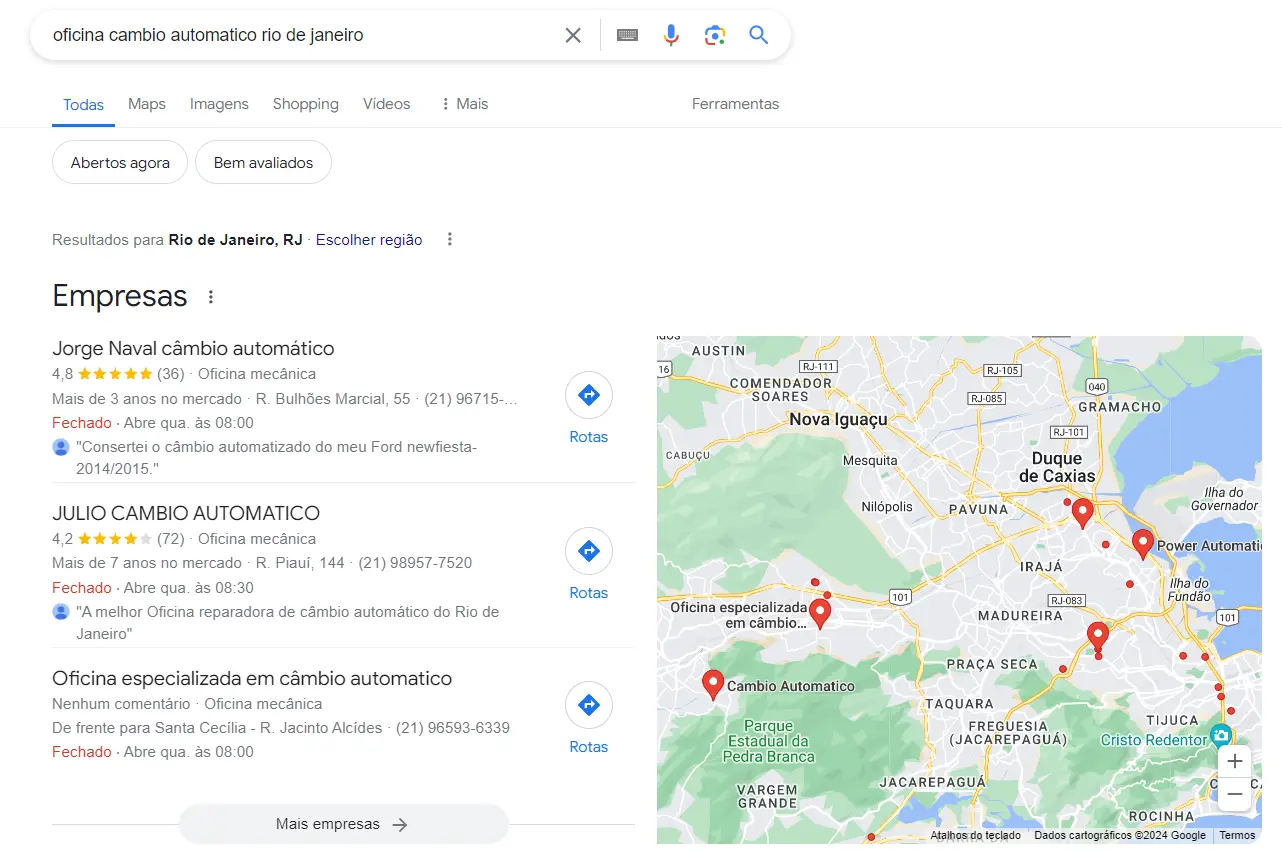Toggle the Bem avaliados filter
The width and height of the screenshot is (1282, 857).
(263, 163)
